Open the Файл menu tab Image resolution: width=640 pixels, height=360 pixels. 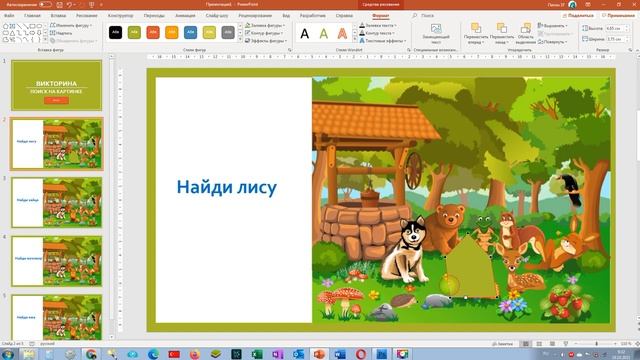tap(9, 16)
